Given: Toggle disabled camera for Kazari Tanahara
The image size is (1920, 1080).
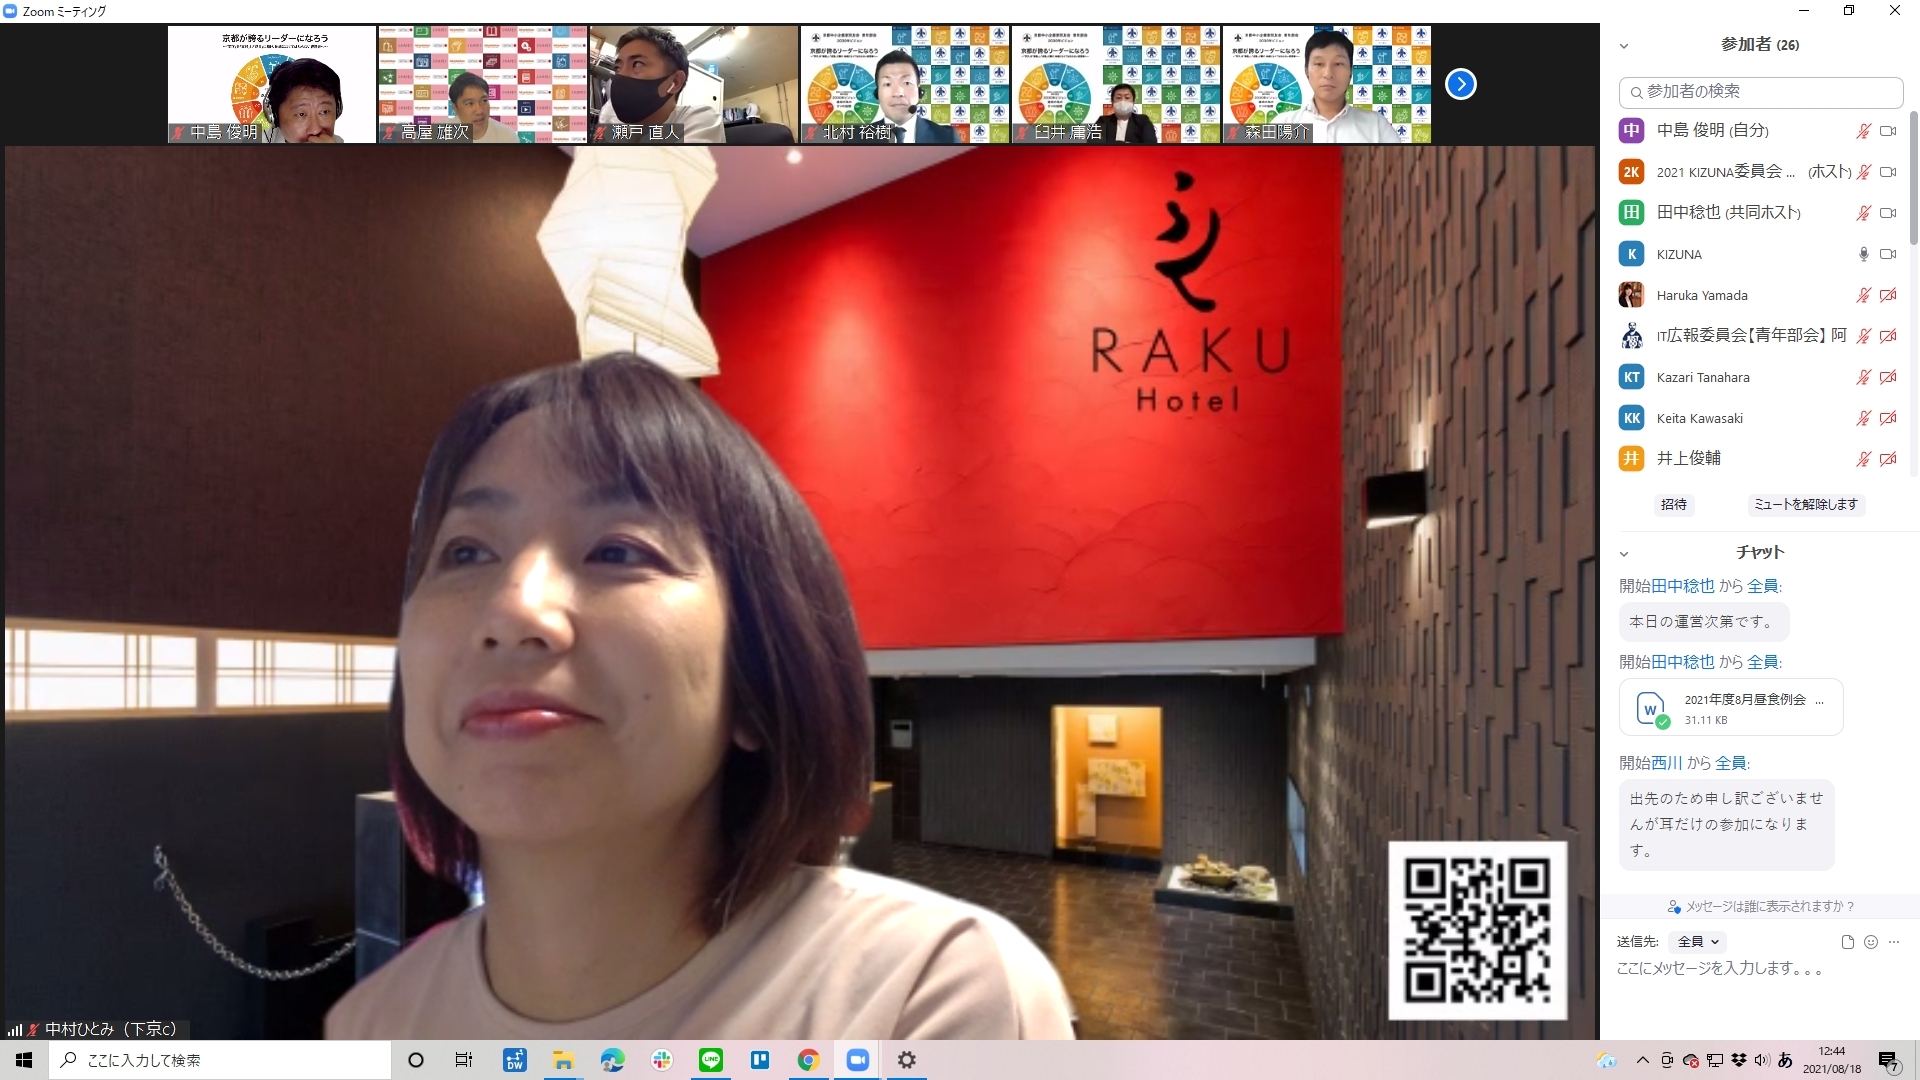Looking at the screenshot, I should tap(1888, 377).
